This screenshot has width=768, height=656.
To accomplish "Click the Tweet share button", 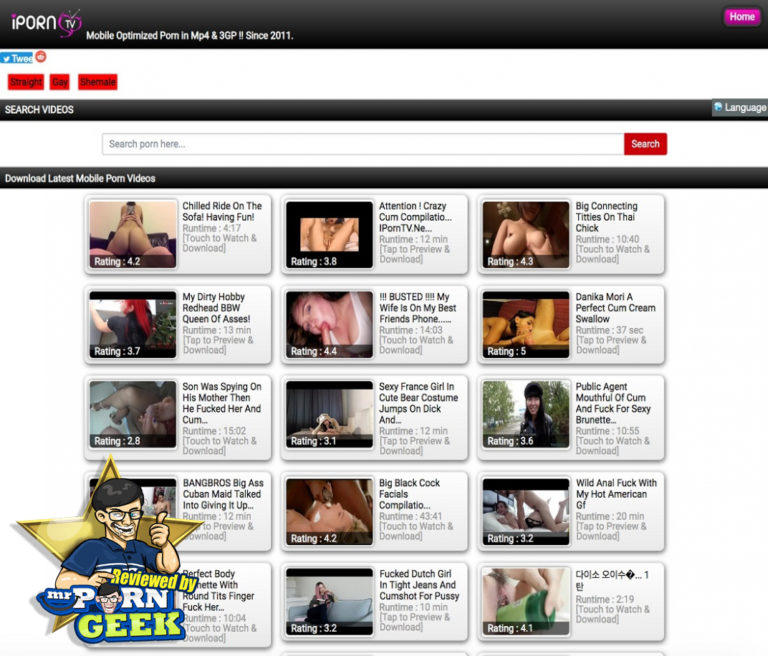I will click(17, 58).
